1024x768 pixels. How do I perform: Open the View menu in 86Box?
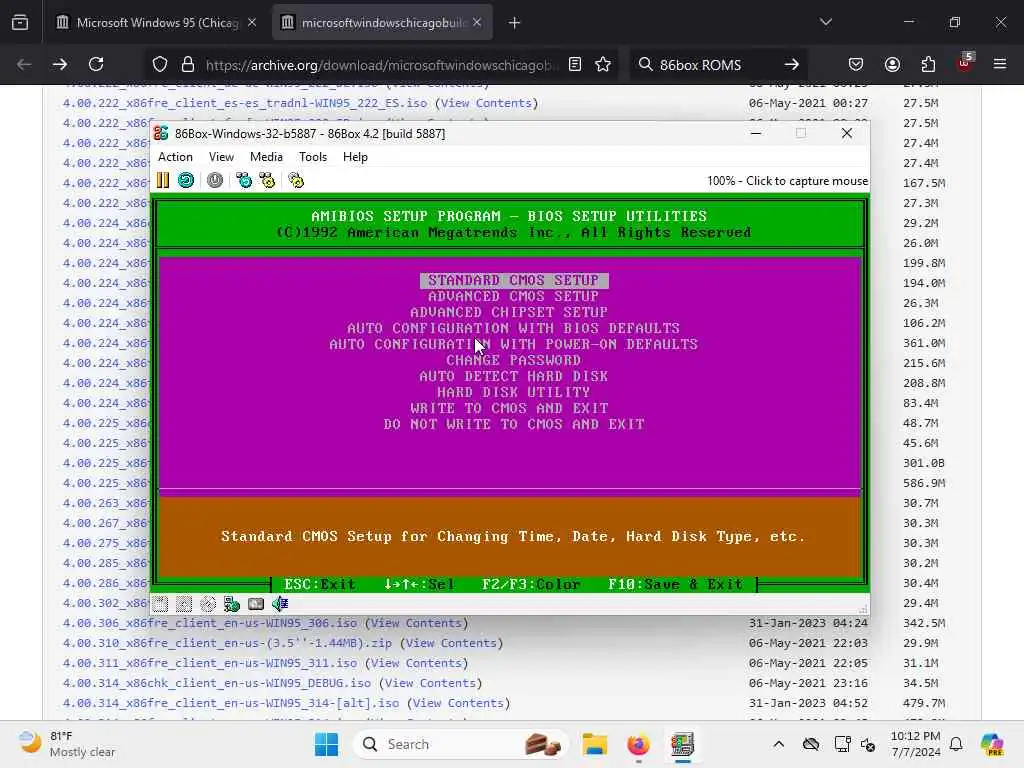tap(221, 157)
